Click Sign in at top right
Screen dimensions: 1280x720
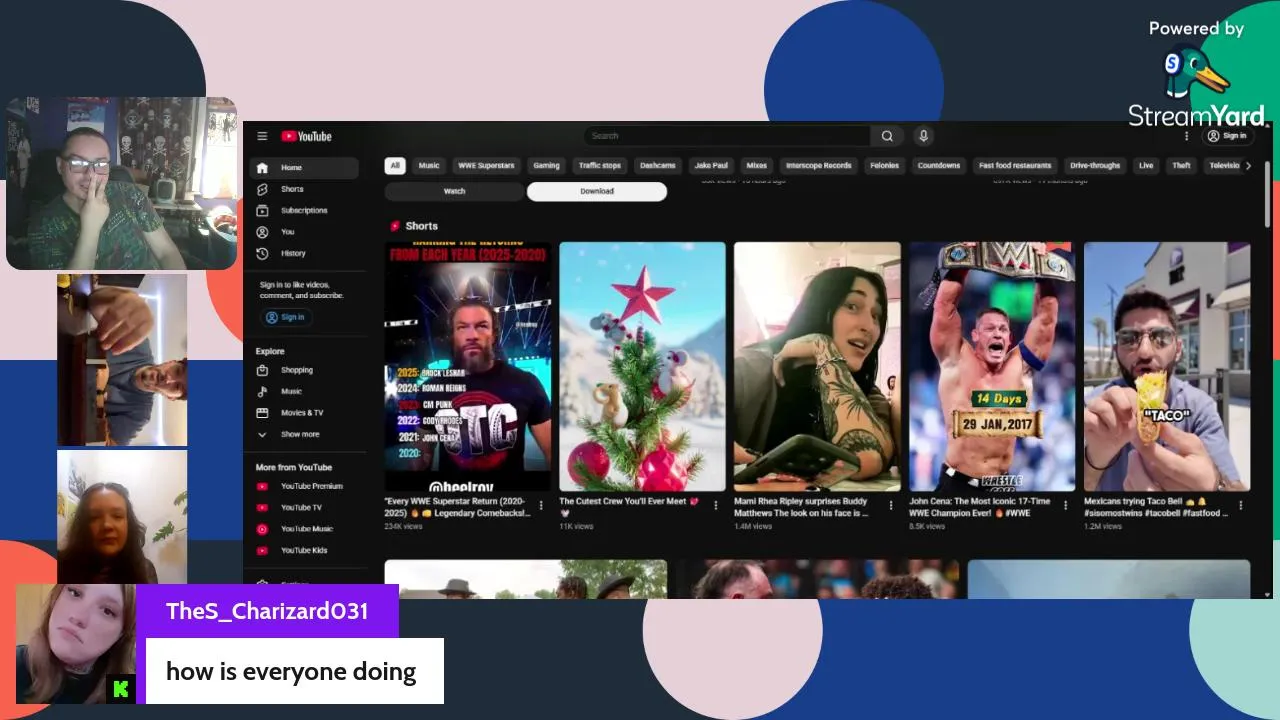tap(1227, 136)
